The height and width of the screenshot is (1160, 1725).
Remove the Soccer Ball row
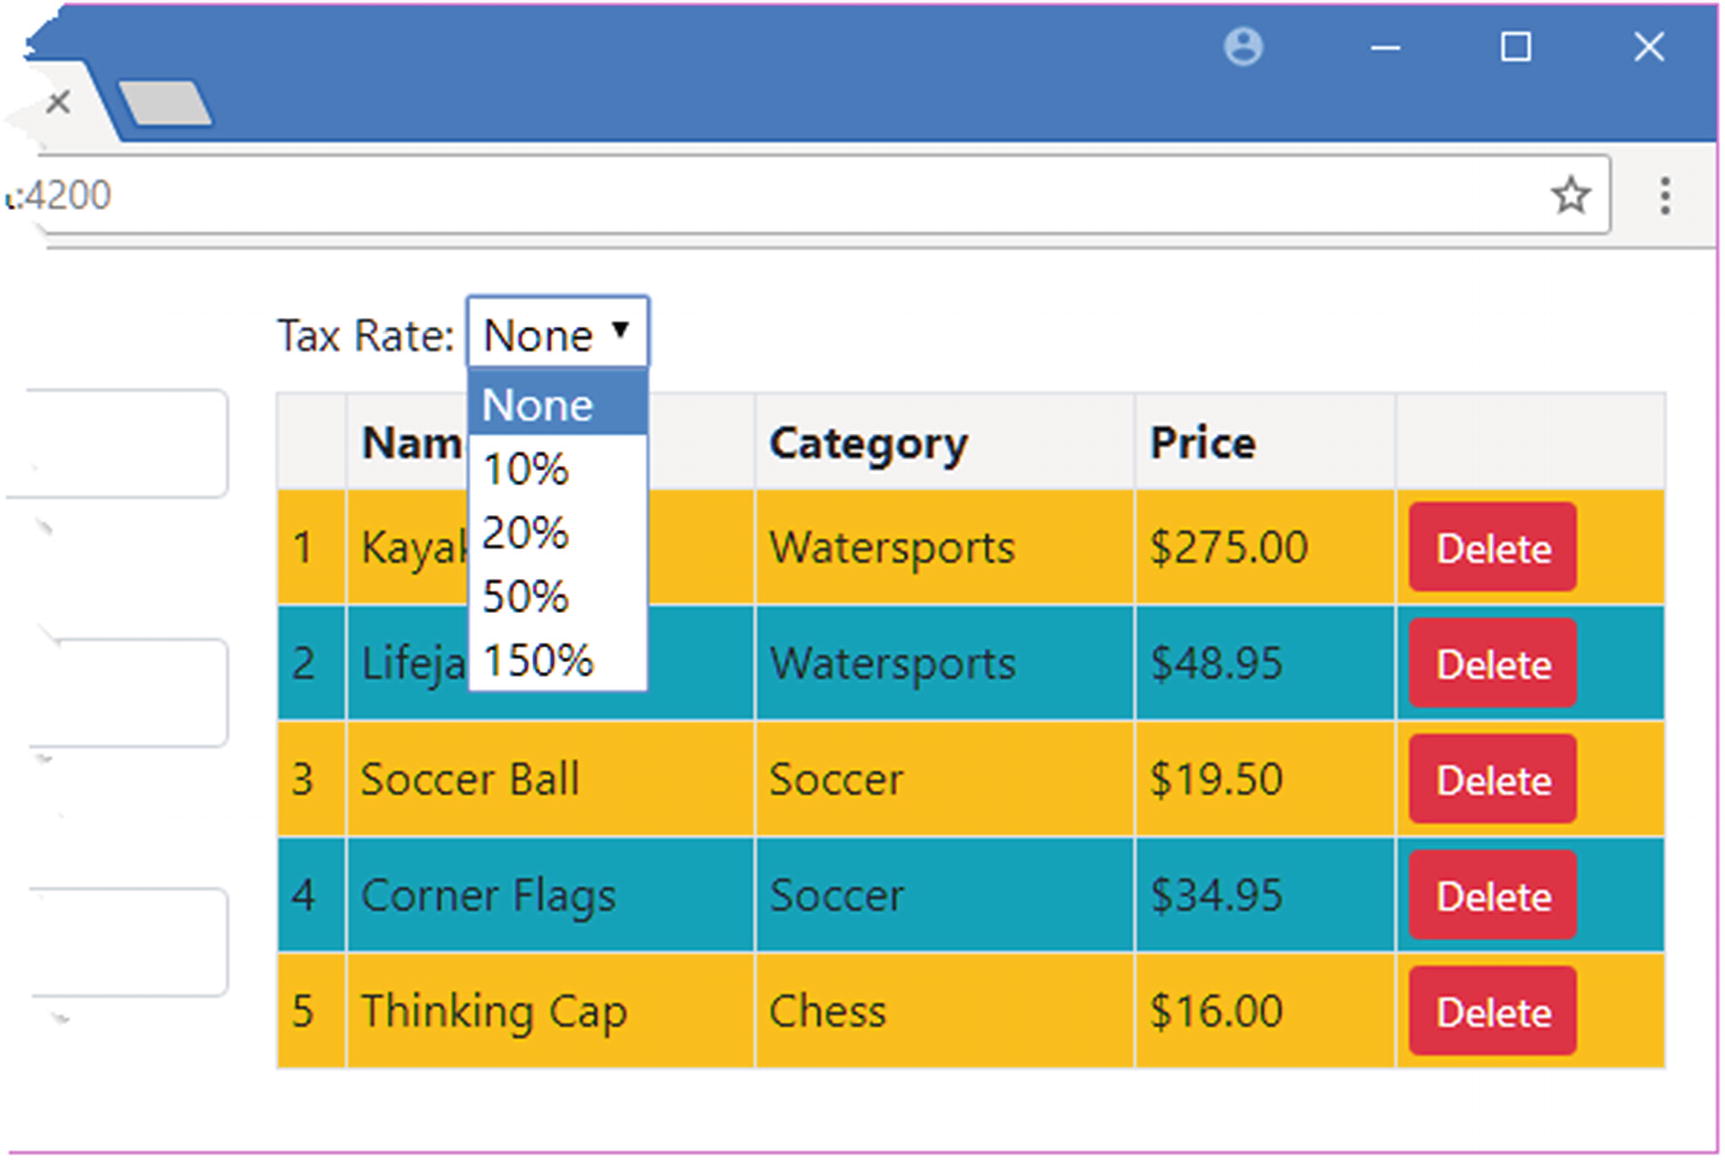(1492, 780)
